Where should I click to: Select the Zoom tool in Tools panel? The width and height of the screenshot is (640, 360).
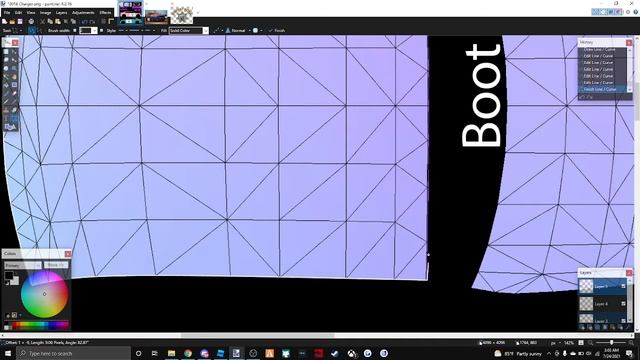coord(14,69)
